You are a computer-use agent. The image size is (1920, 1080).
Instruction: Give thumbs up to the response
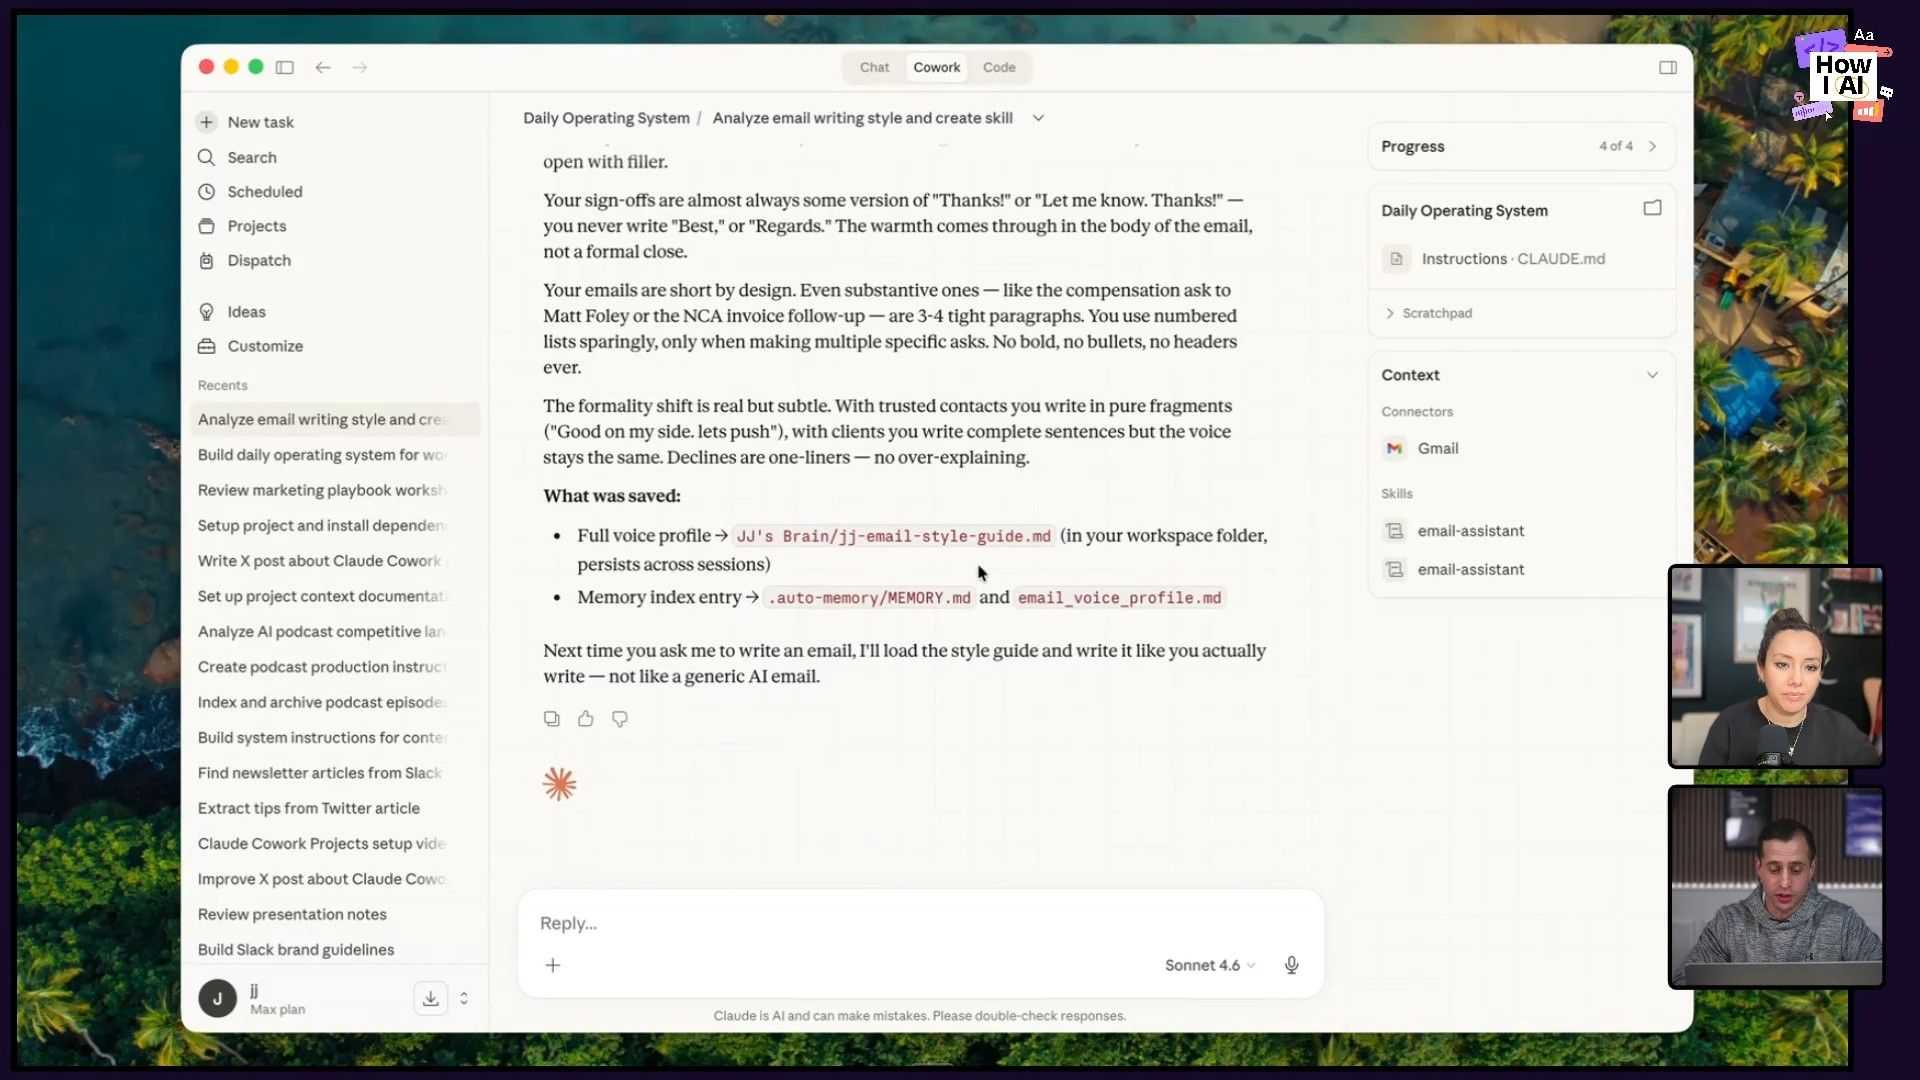[x=586, y=719]
